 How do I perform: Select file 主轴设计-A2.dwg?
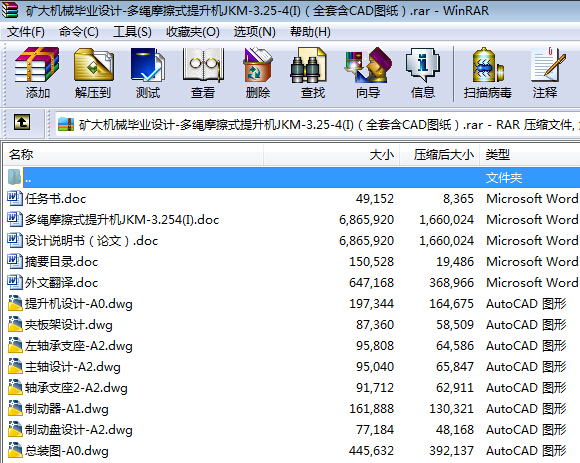(x=72, y=367)
